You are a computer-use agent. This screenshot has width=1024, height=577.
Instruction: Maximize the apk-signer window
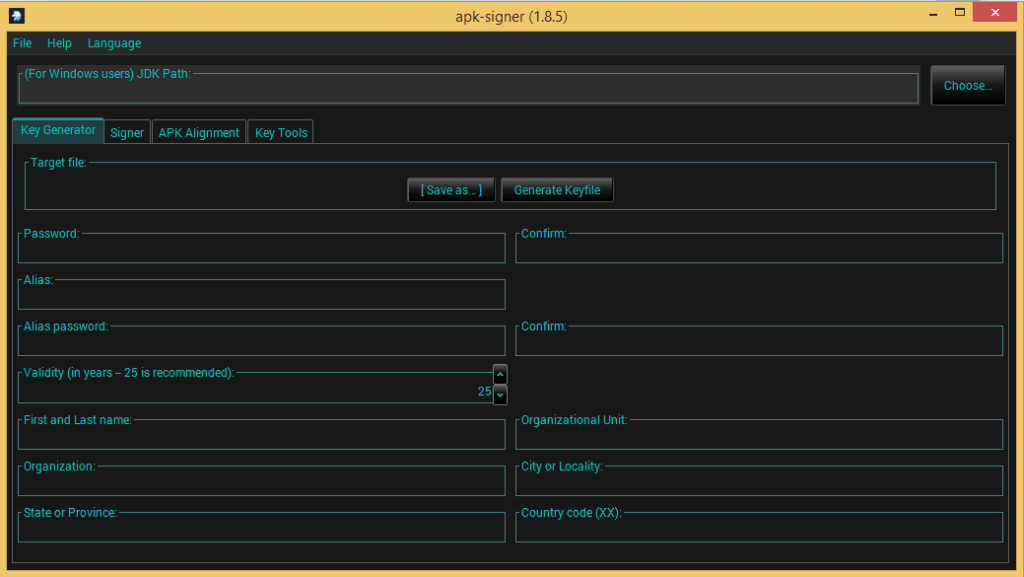tap(960, 13)
